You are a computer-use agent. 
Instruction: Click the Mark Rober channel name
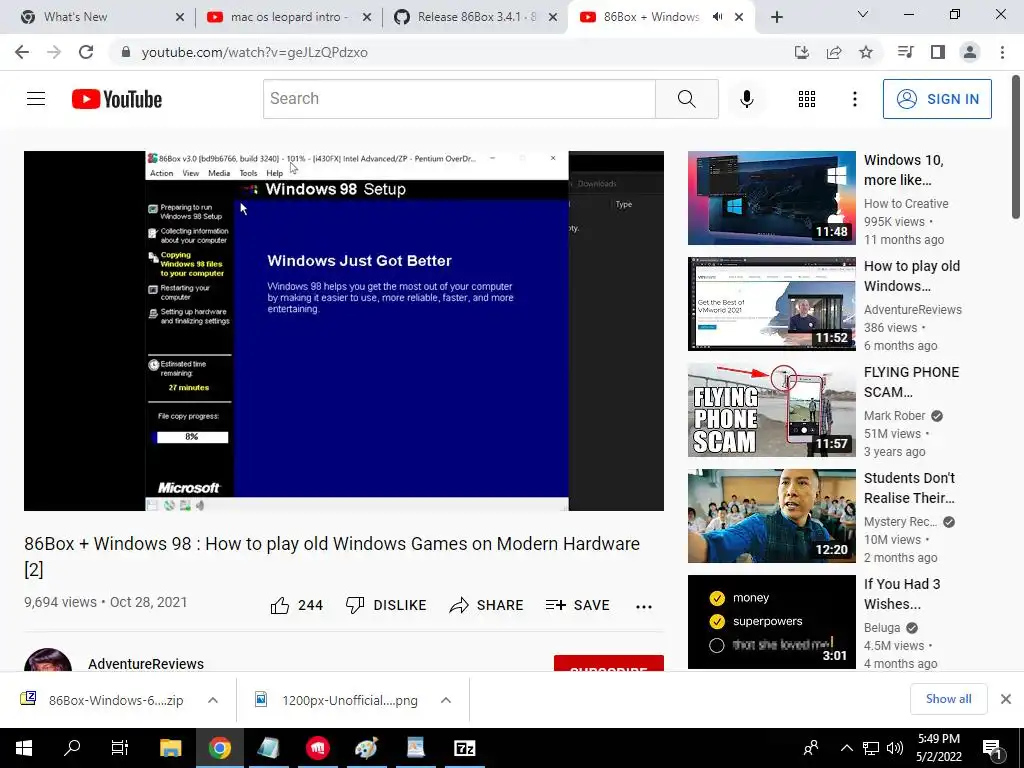point(894,416)
